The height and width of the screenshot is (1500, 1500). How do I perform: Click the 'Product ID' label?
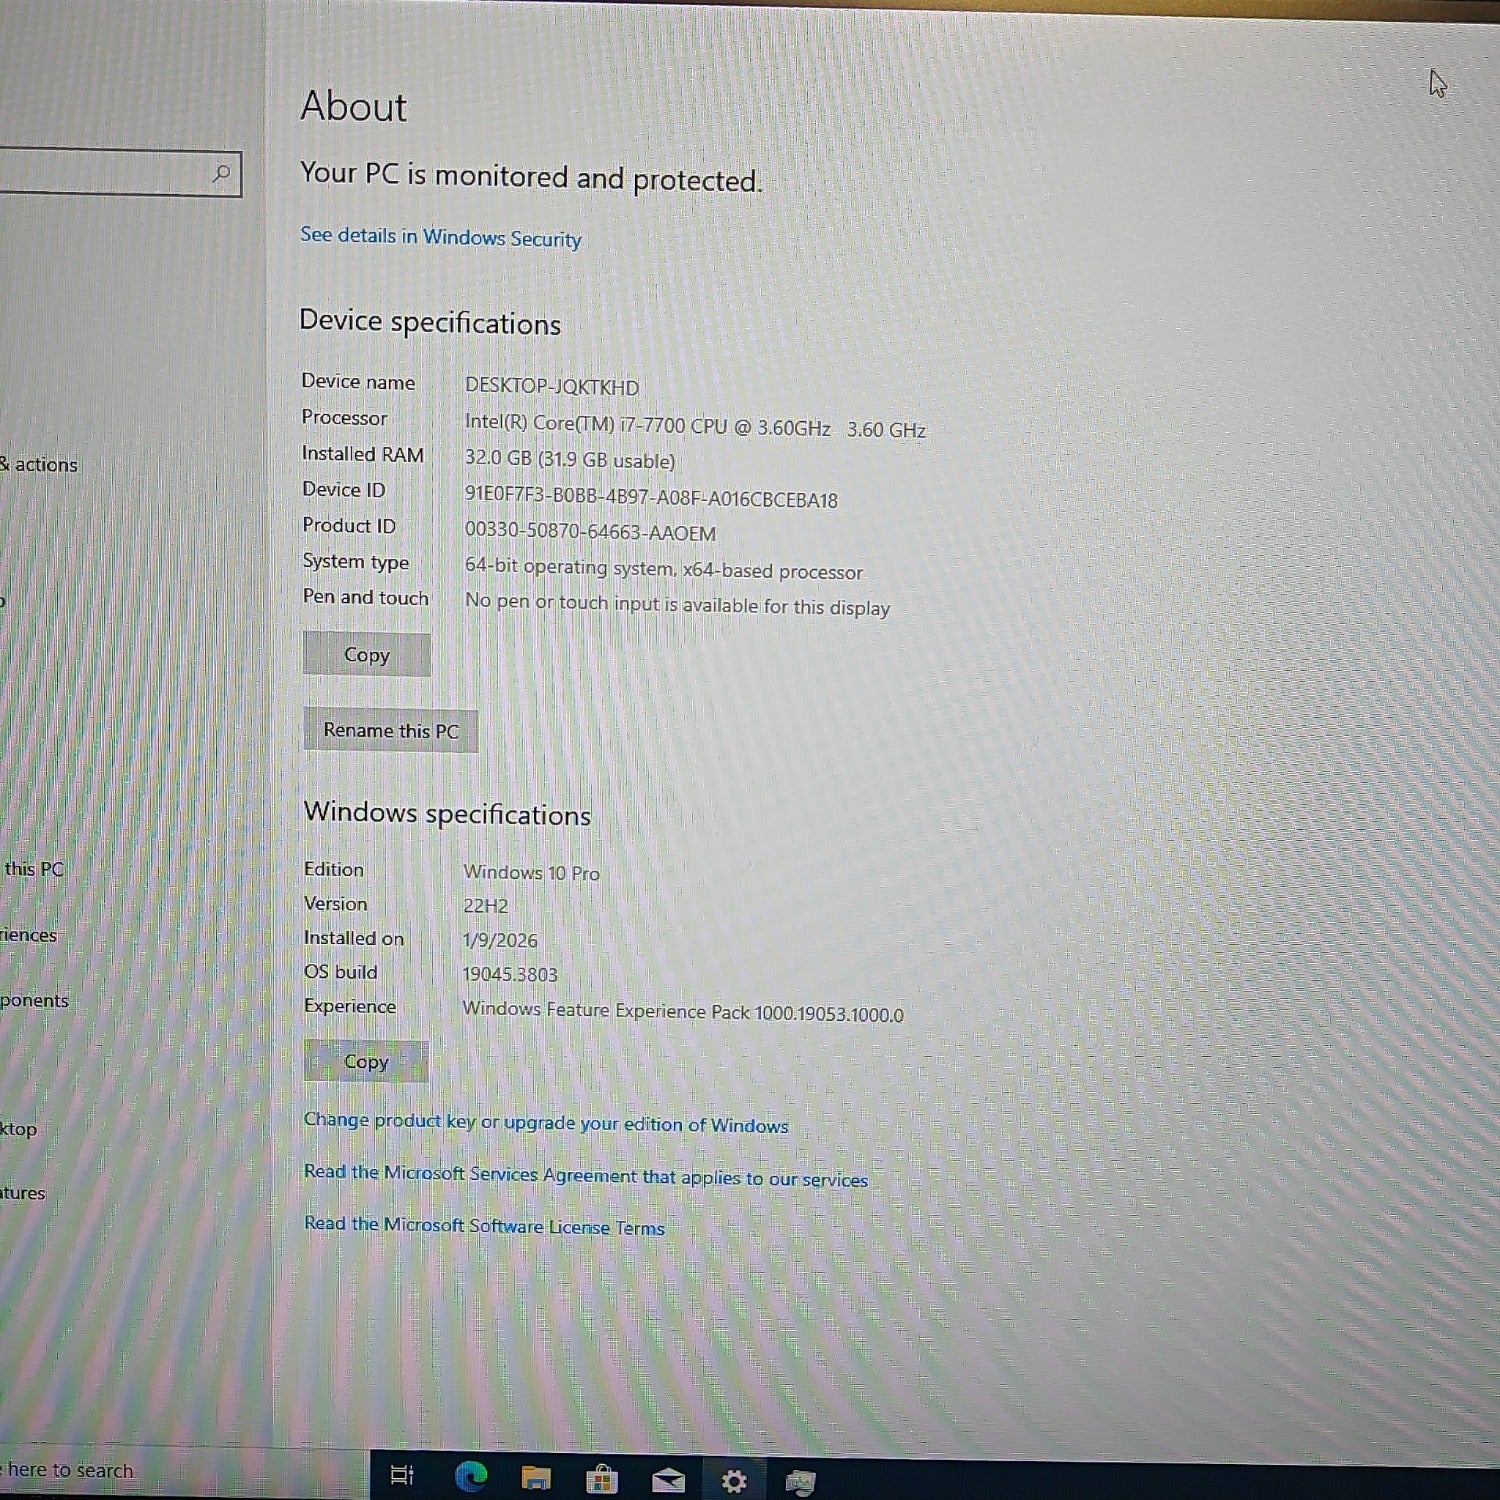(349, 525)
